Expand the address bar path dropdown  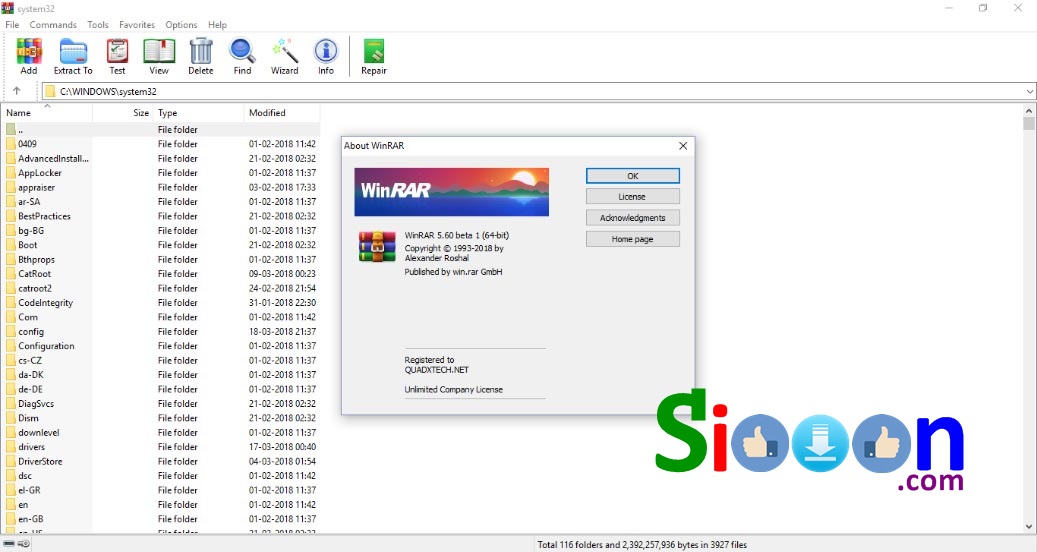(1030, 92)
